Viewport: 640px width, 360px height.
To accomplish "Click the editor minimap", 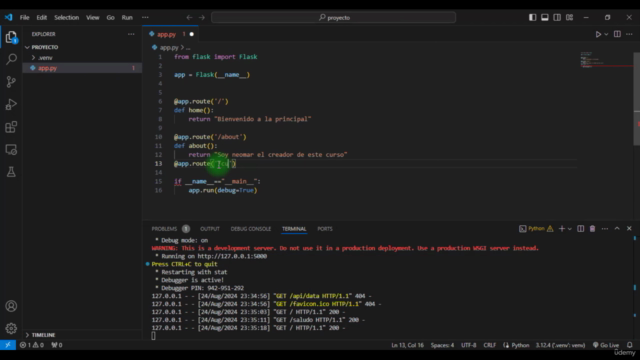I will [x=606, y=60].
